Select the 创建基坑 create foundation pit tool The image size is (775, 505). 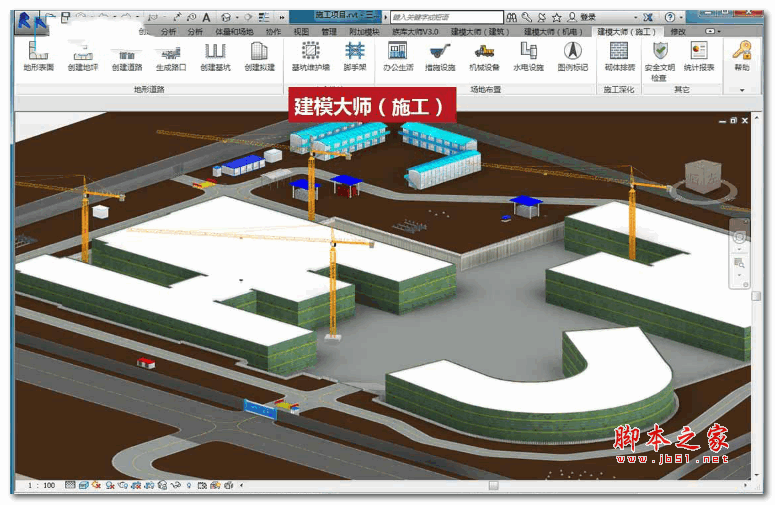(x=215, y=57)
